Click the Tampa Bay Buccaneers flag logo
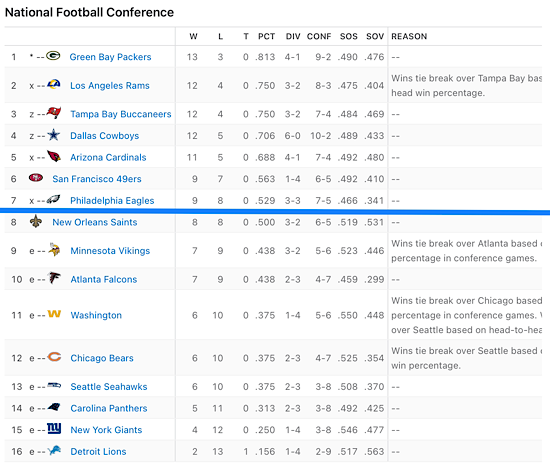This screenshot has height=467, width=550. (x=54, y=113)
